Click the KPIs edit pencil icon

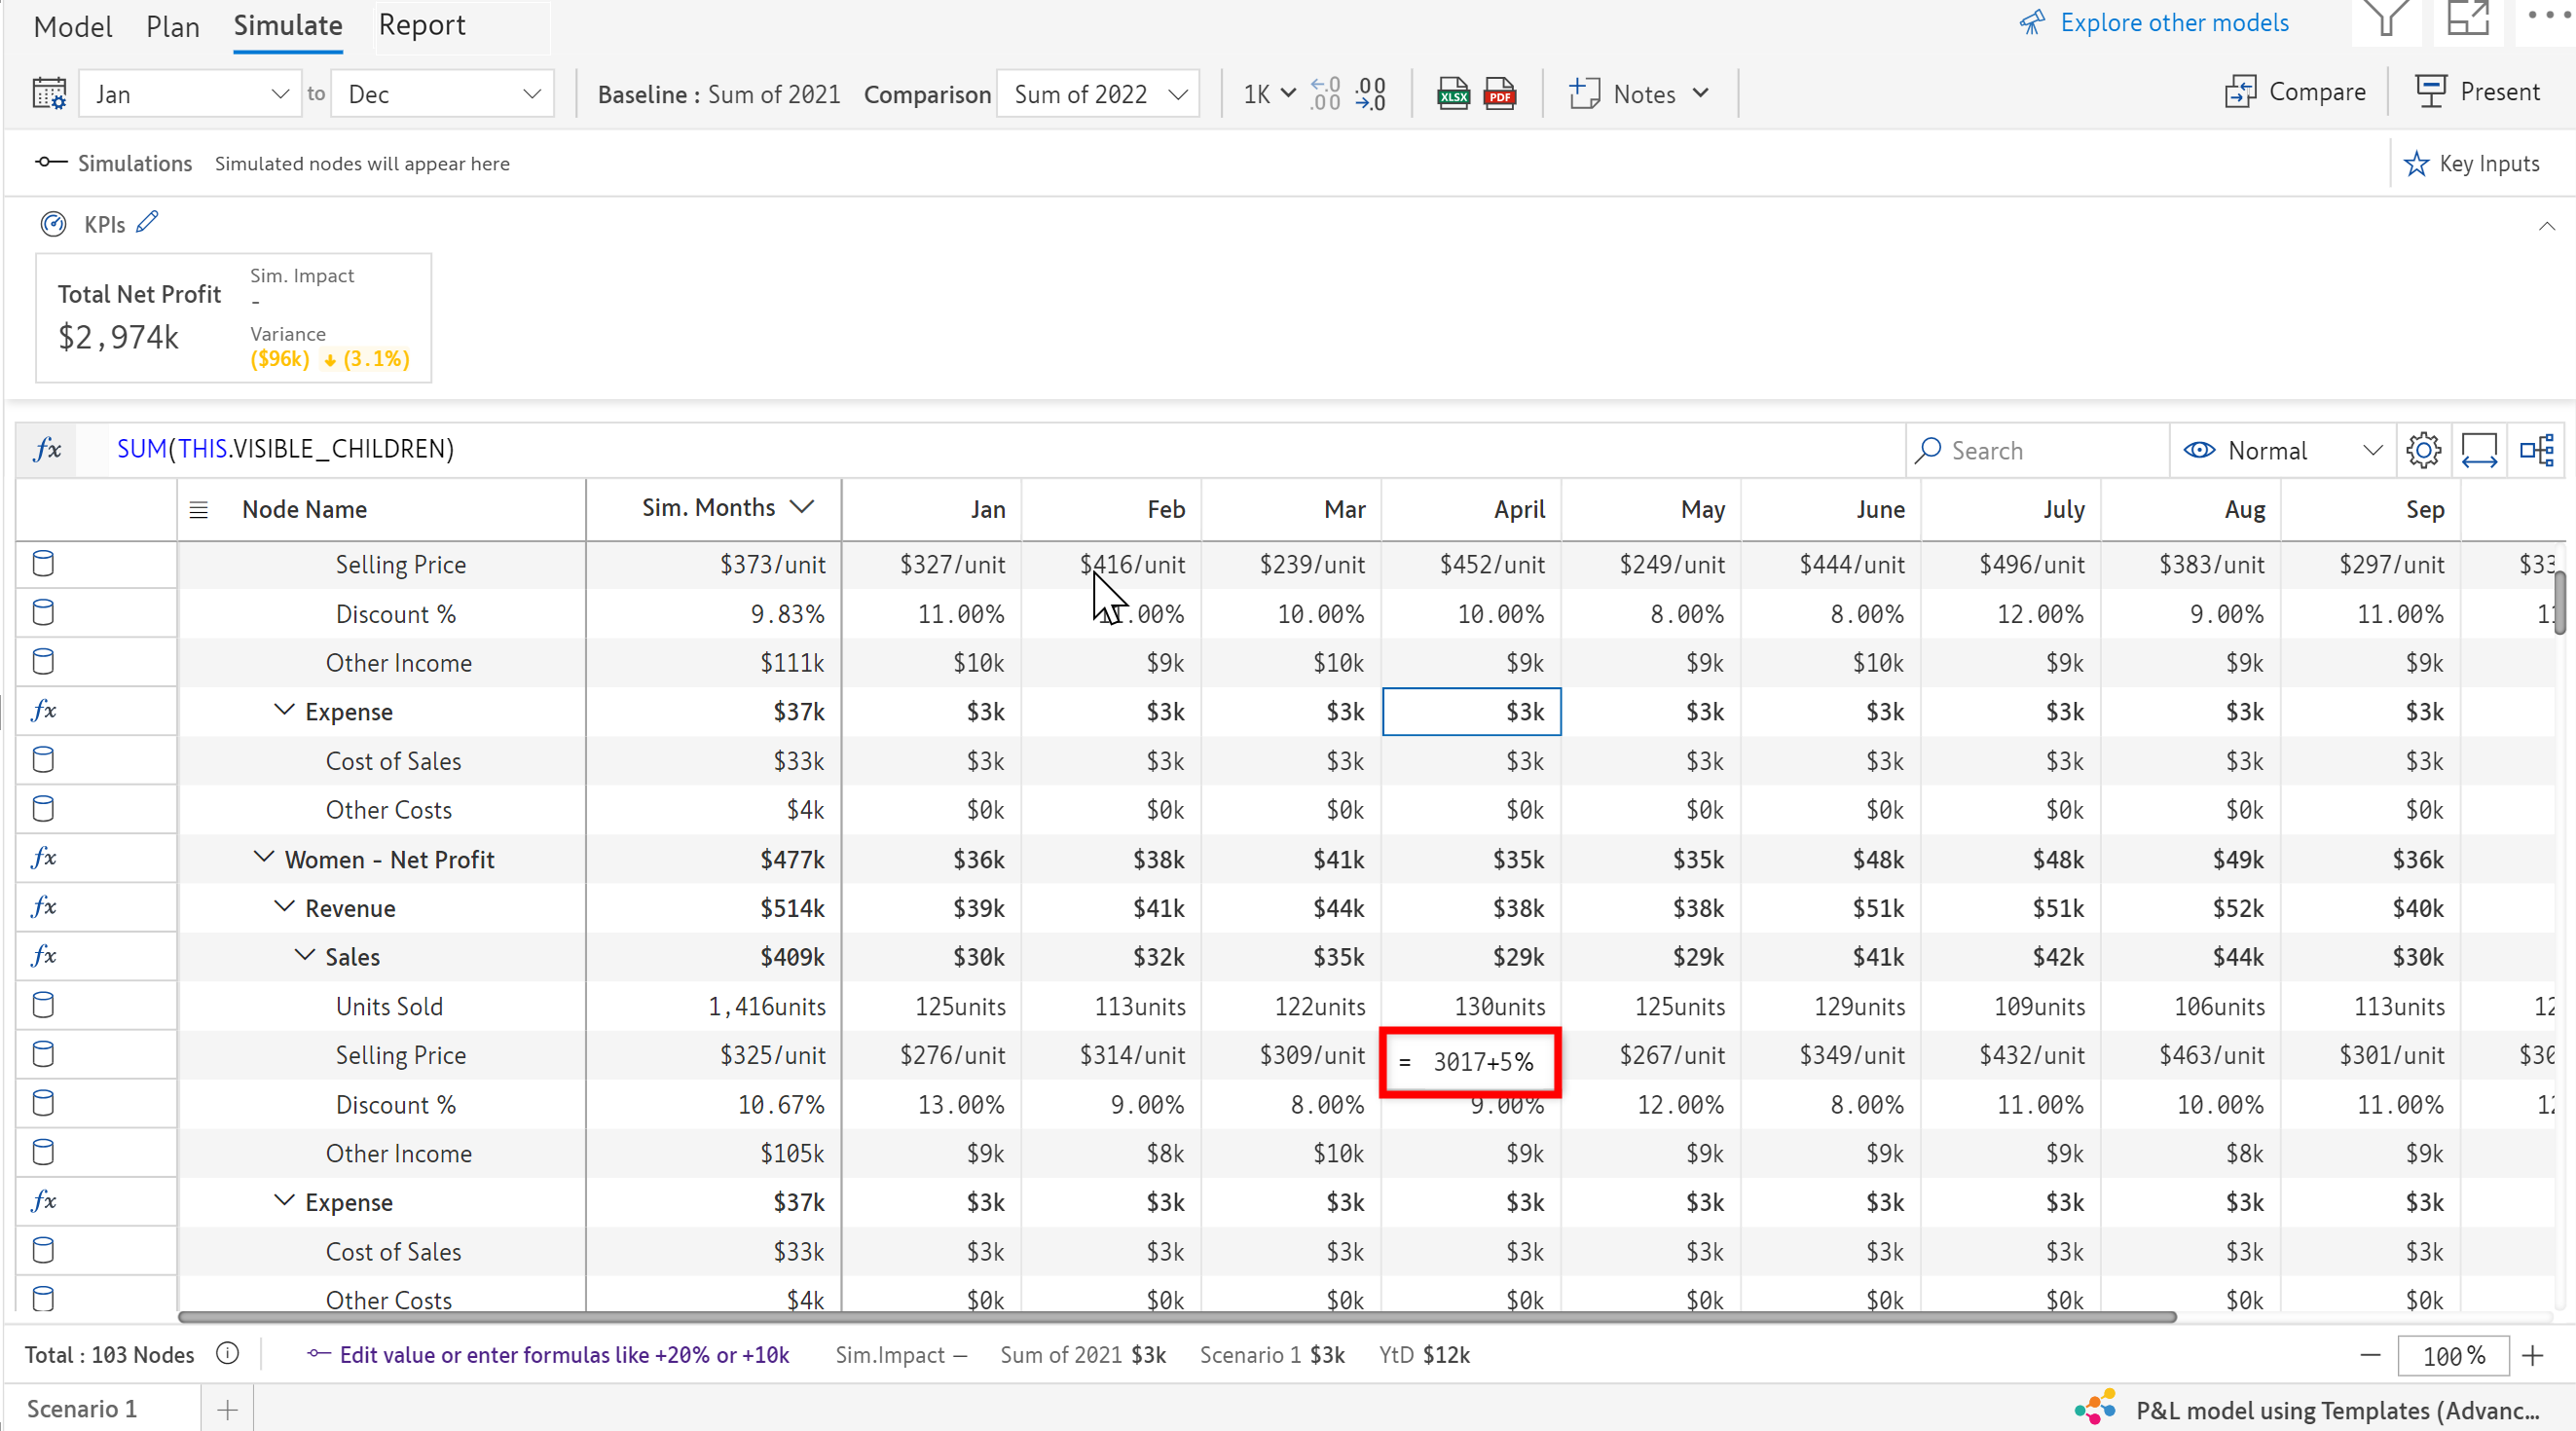(148, 222)
